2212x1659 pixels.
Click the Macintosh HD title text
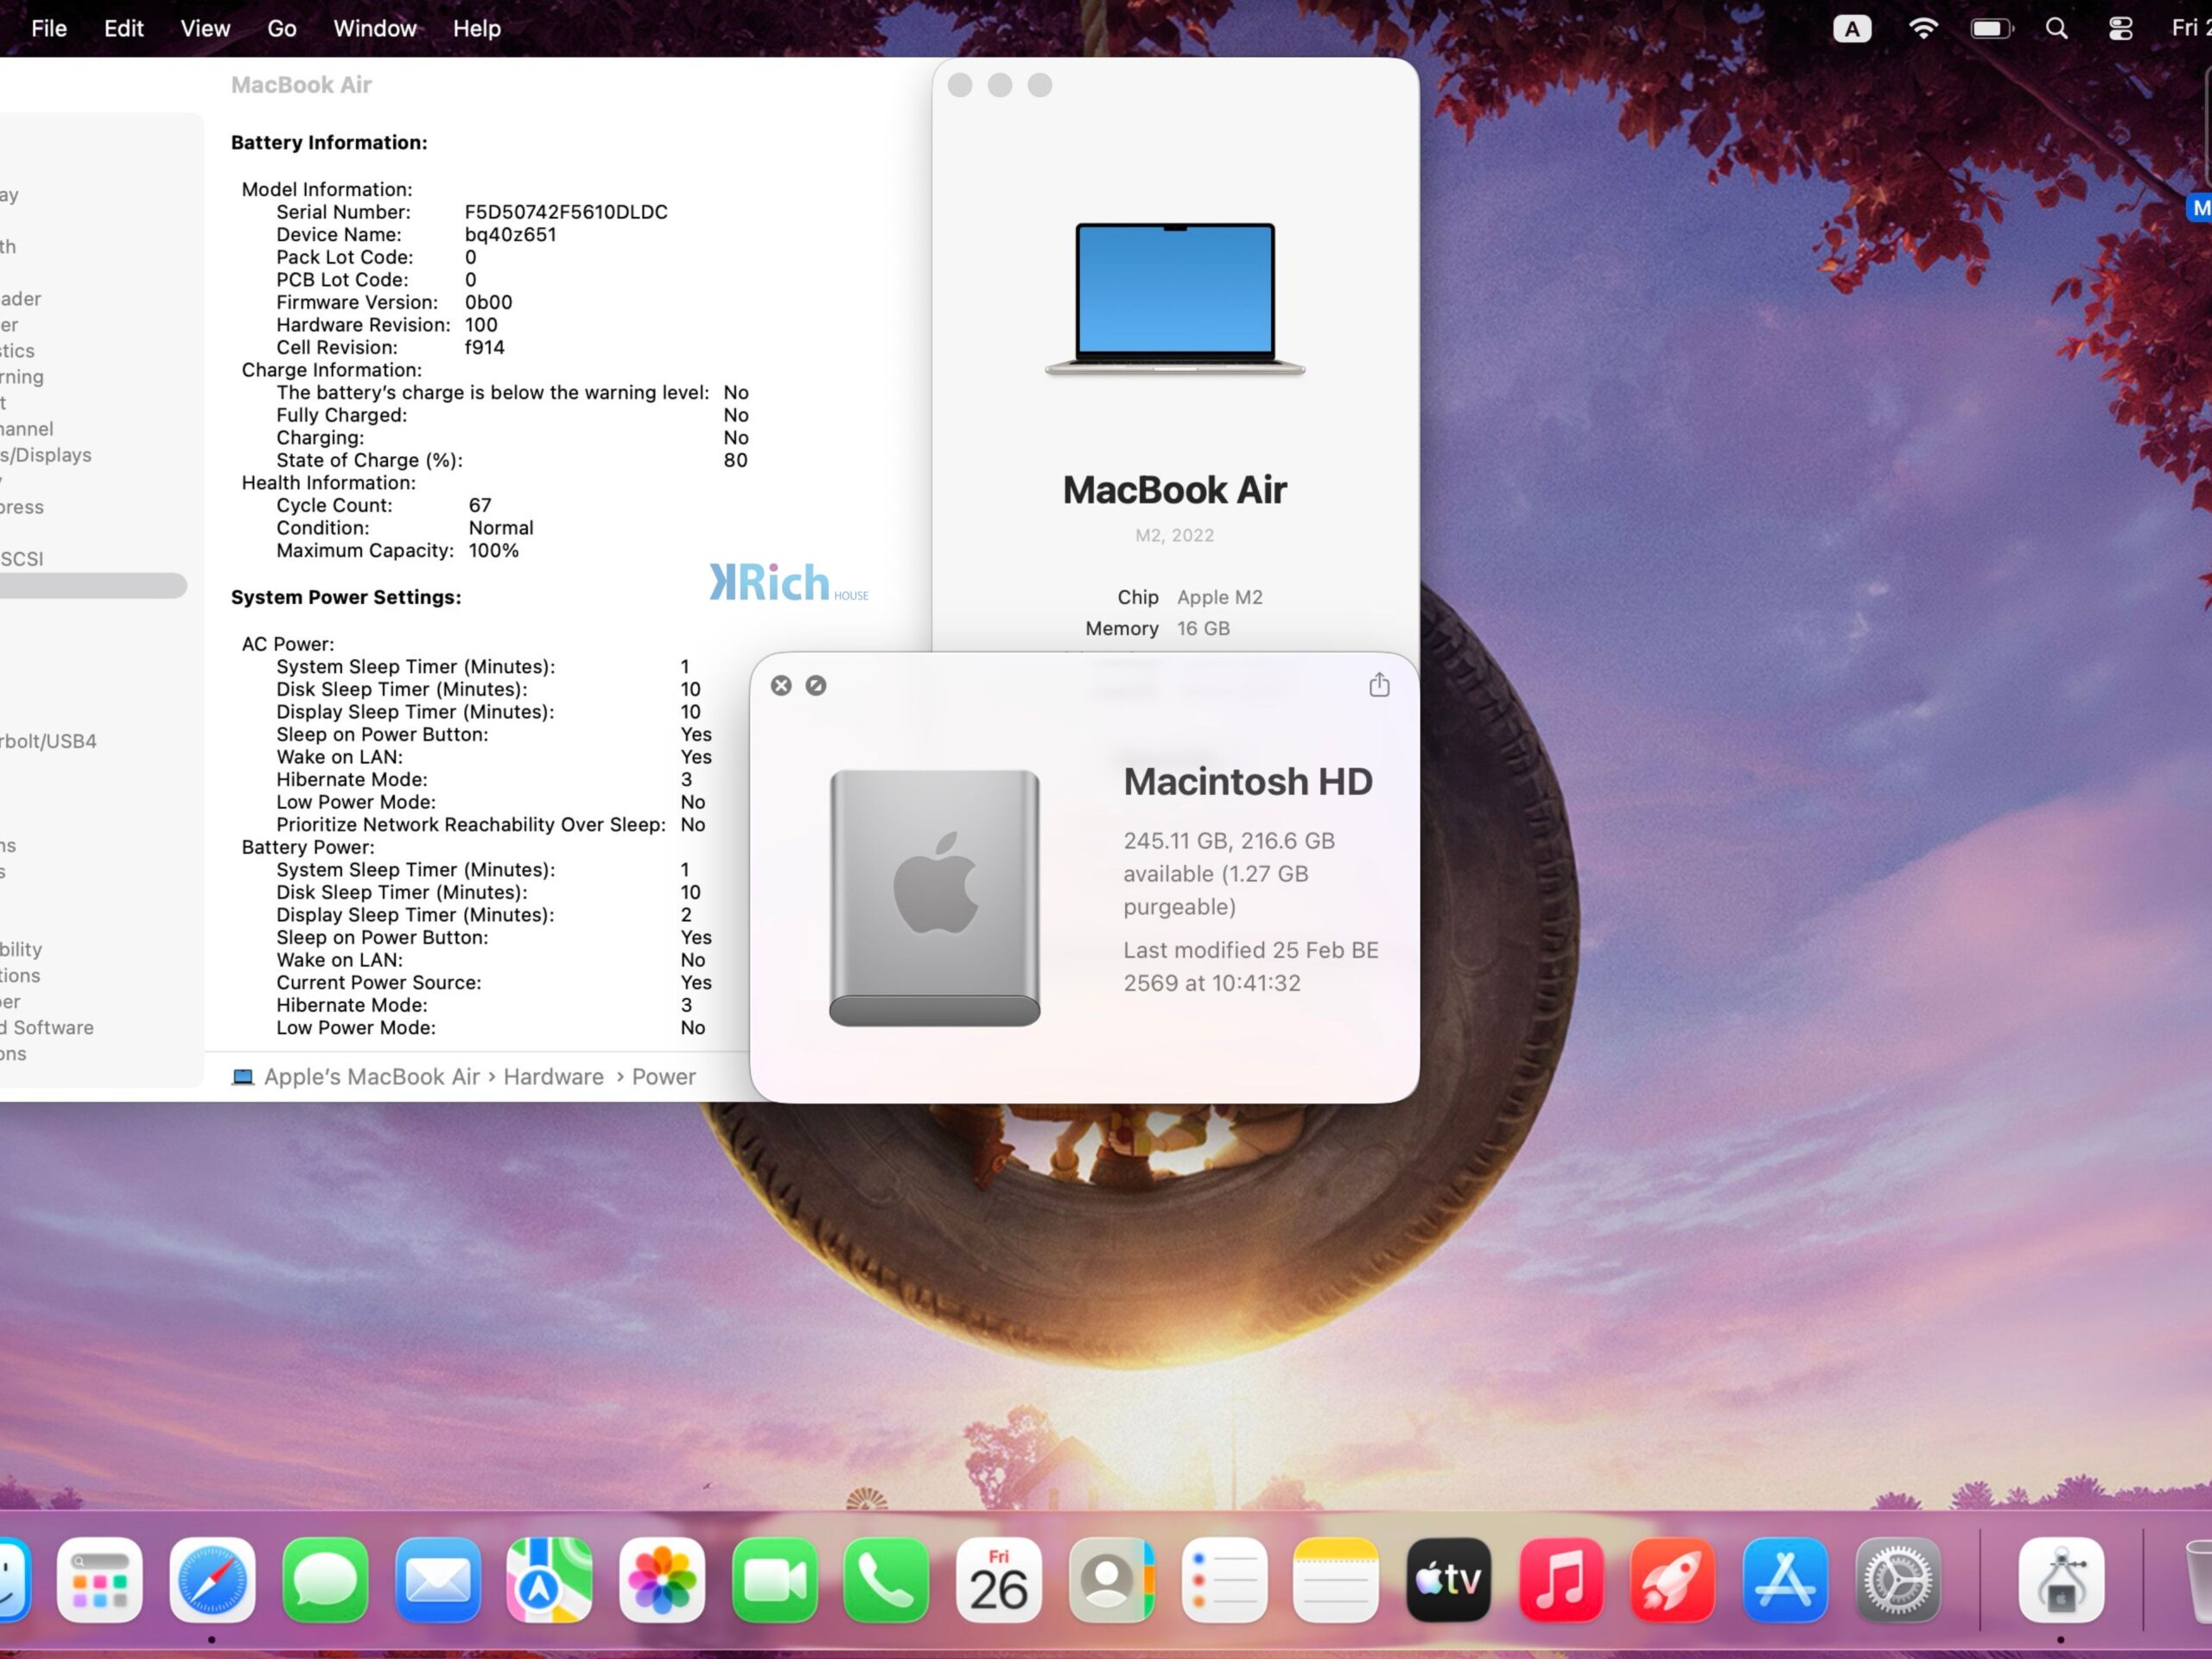(x=1247, y=781)
